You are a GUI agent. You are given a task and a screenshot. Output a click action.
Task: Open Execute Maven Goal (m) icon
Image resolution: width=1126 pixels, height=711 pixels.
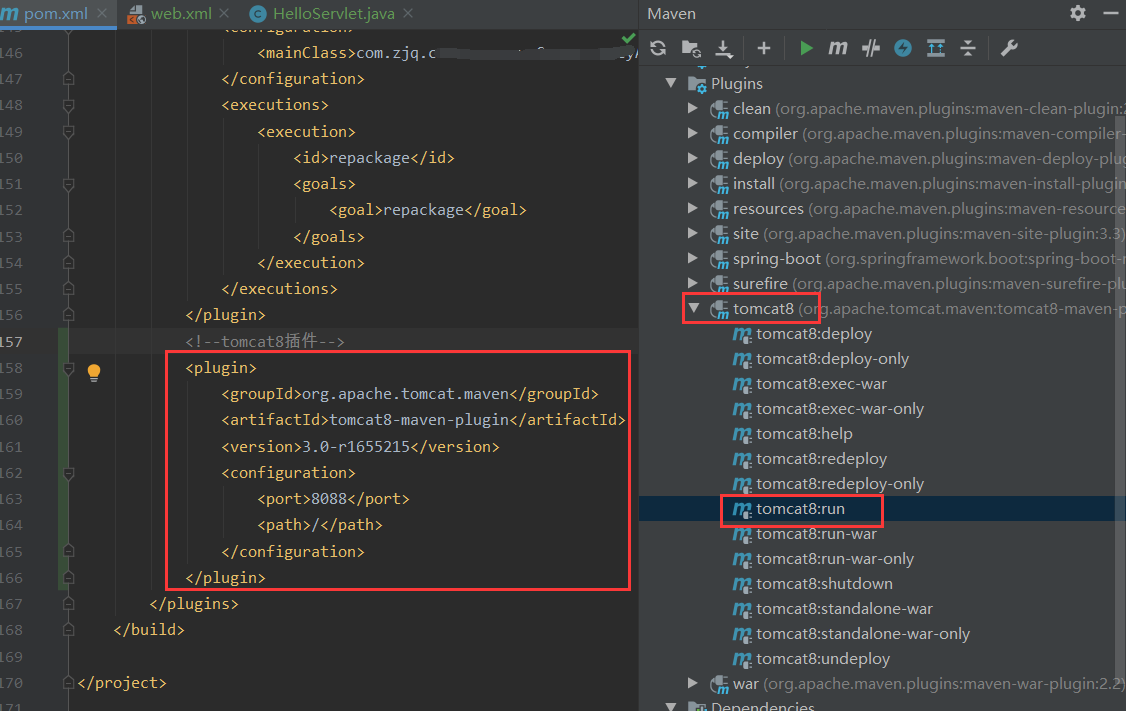tap(838, 48)
